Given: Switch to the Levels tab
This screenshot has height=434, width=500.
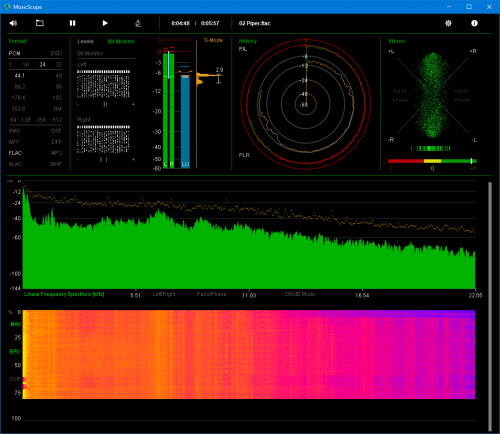Looking at the screenshot, I should point(85,41).
